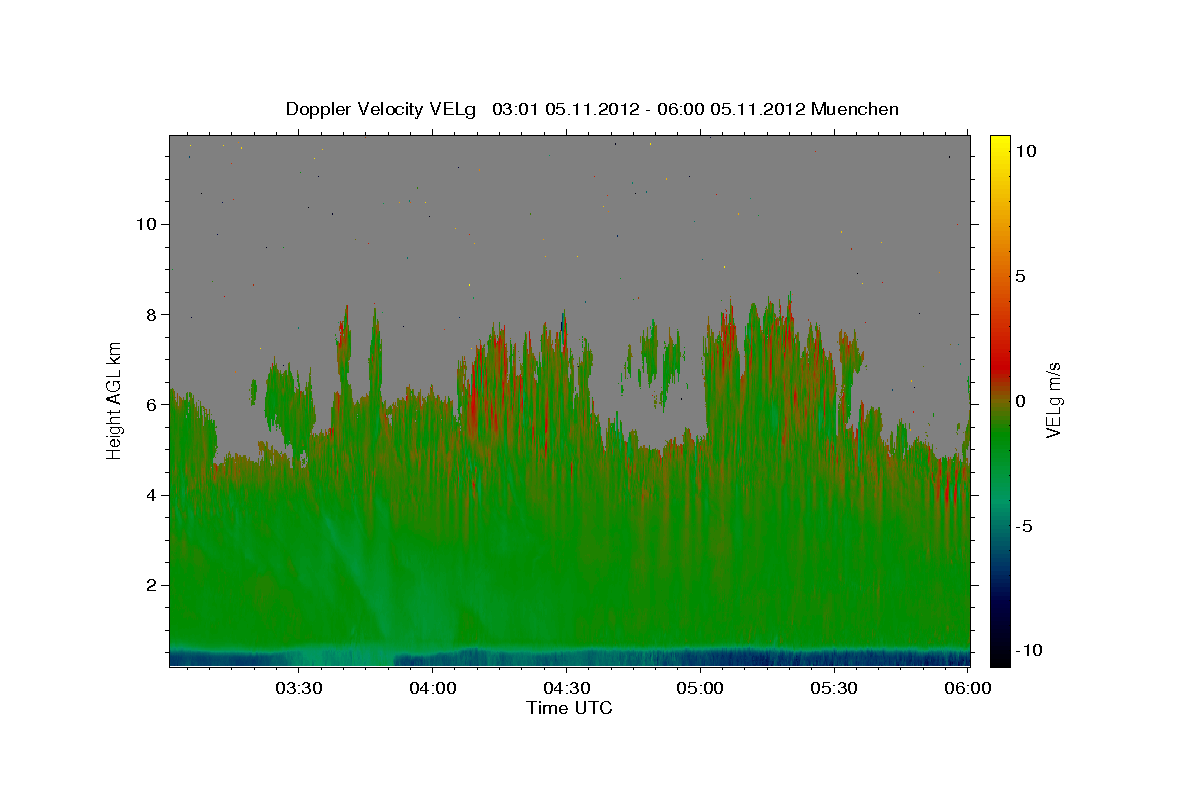Viewport: 1200px width, 800px height.
Task: Click the 04:00 time tick label
Action: pos(432,689)
